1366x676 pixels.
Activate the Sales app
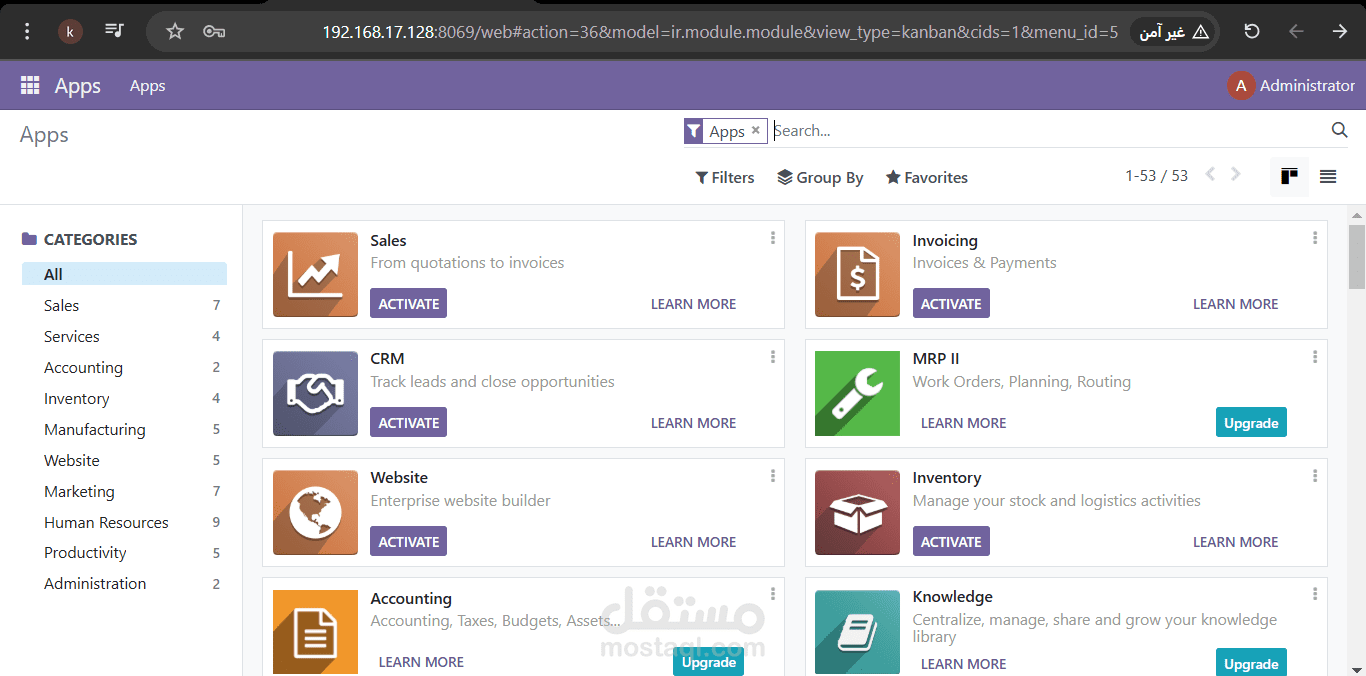point(408,304)
